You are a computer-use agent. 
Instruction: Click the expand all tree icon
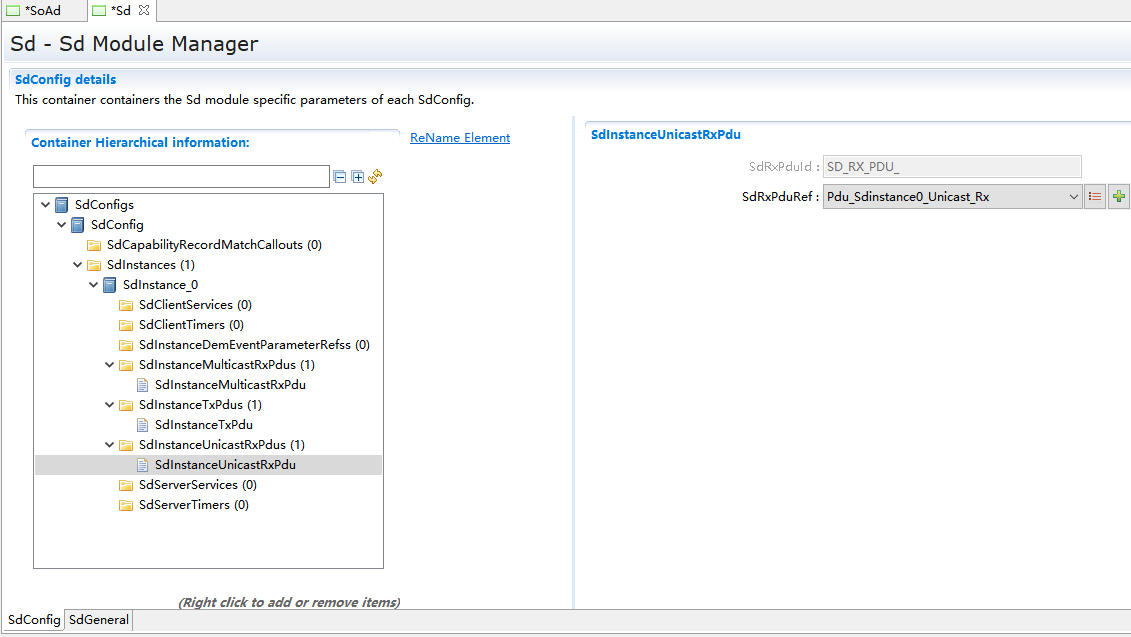coord(358,177)
